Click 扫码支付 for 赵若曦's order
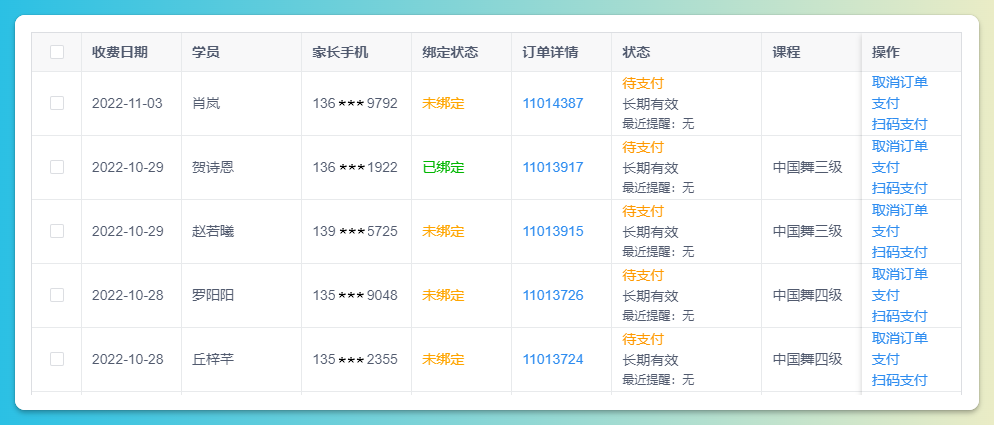 [900, 252]
